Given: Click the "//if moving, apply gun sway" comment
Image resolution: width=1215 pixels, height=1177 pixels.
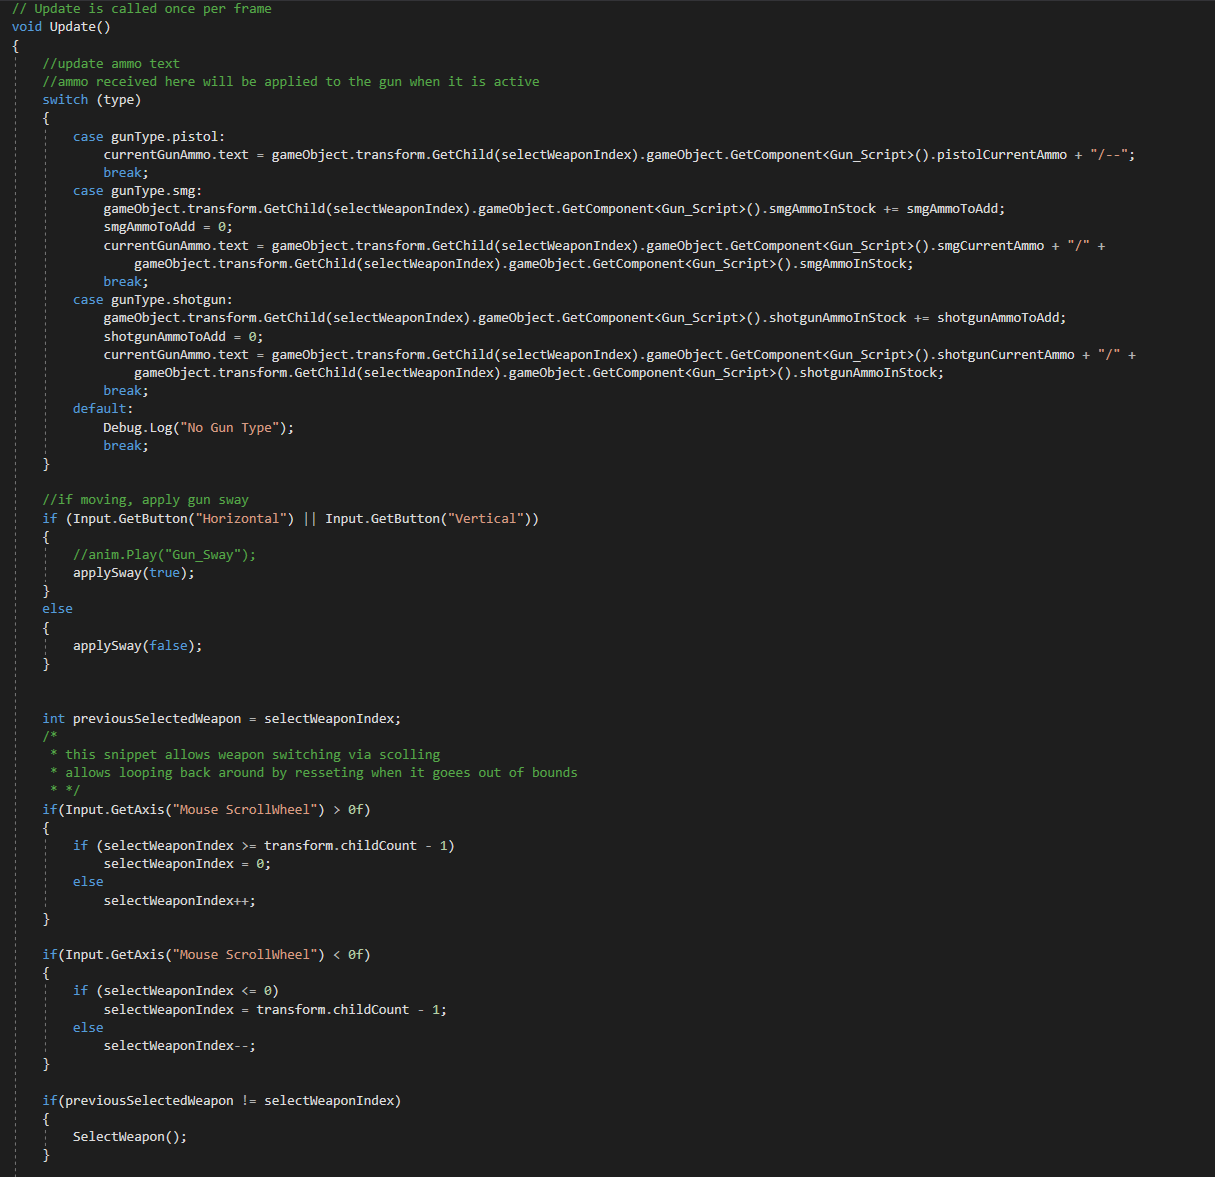Looking at the screenshot, I should pos(145,499).
